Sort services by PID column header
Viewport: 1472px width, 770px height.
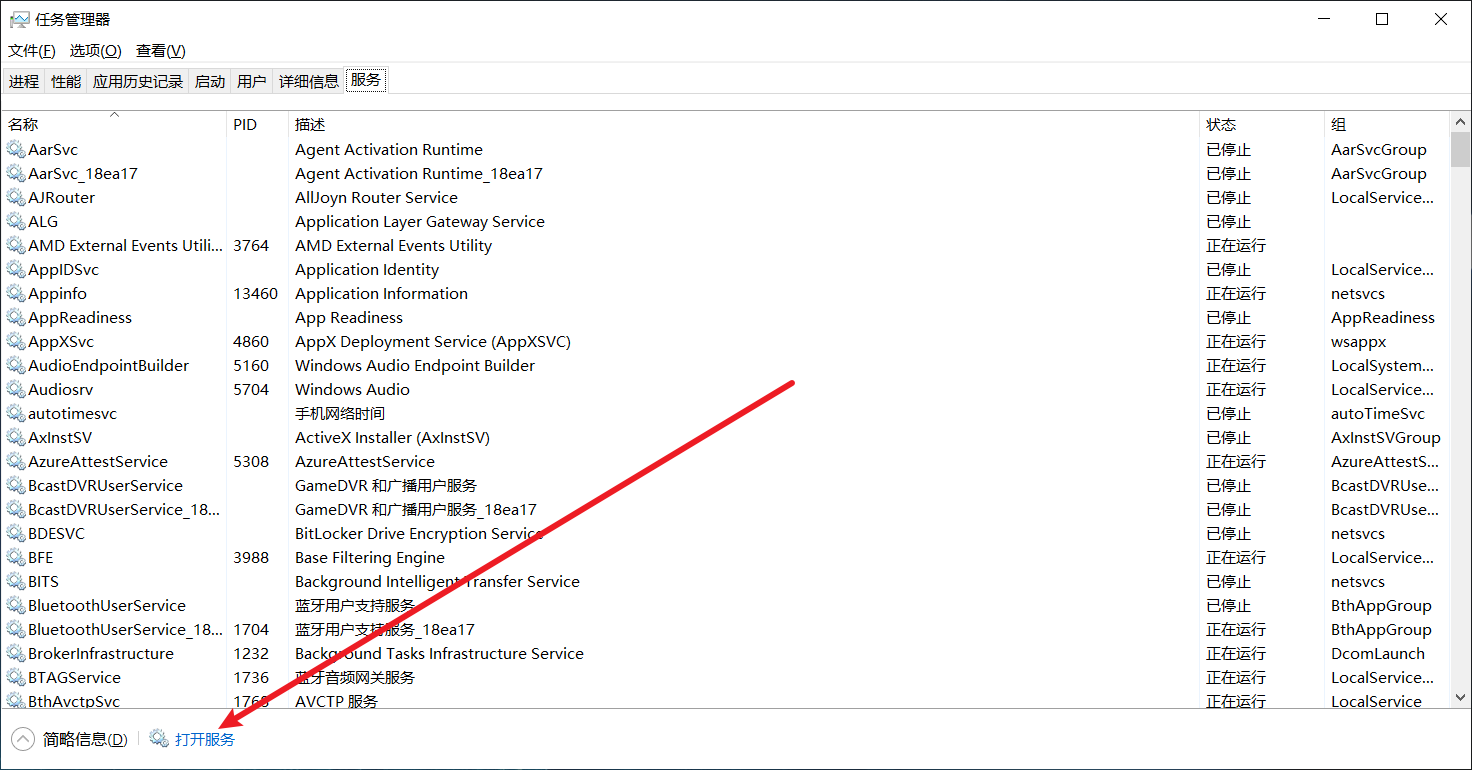click(245, 125)
